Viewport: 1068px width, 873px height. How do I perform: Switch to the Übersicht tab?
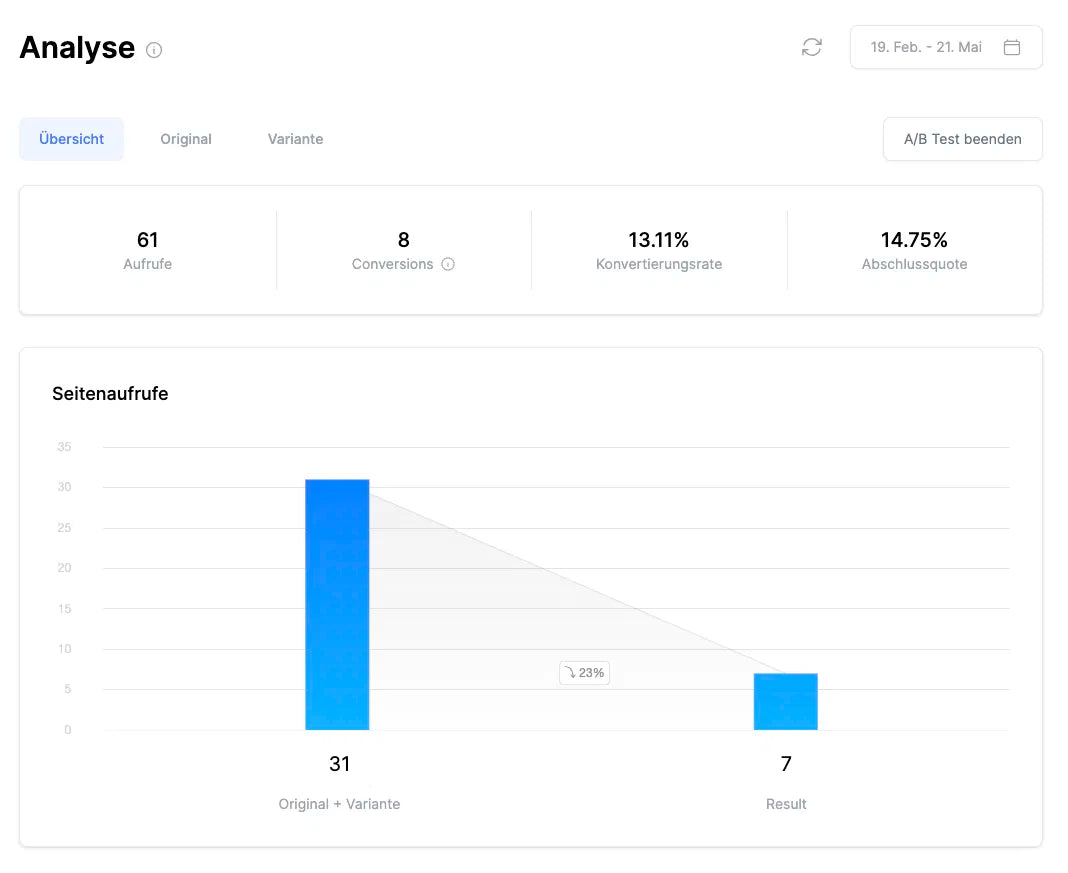point(71,139)
